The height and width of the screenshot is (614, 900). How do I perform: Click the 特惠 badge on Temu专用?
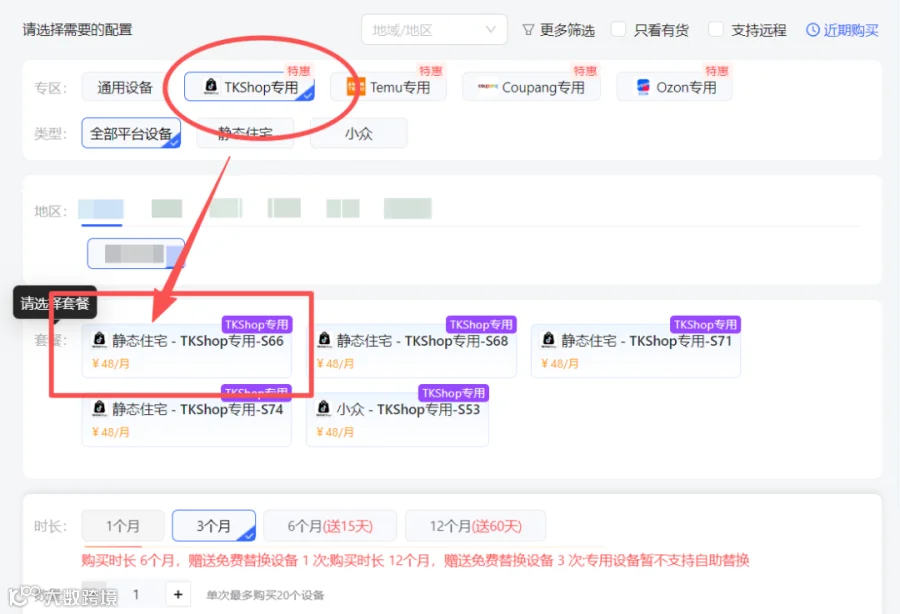[430, 71]
